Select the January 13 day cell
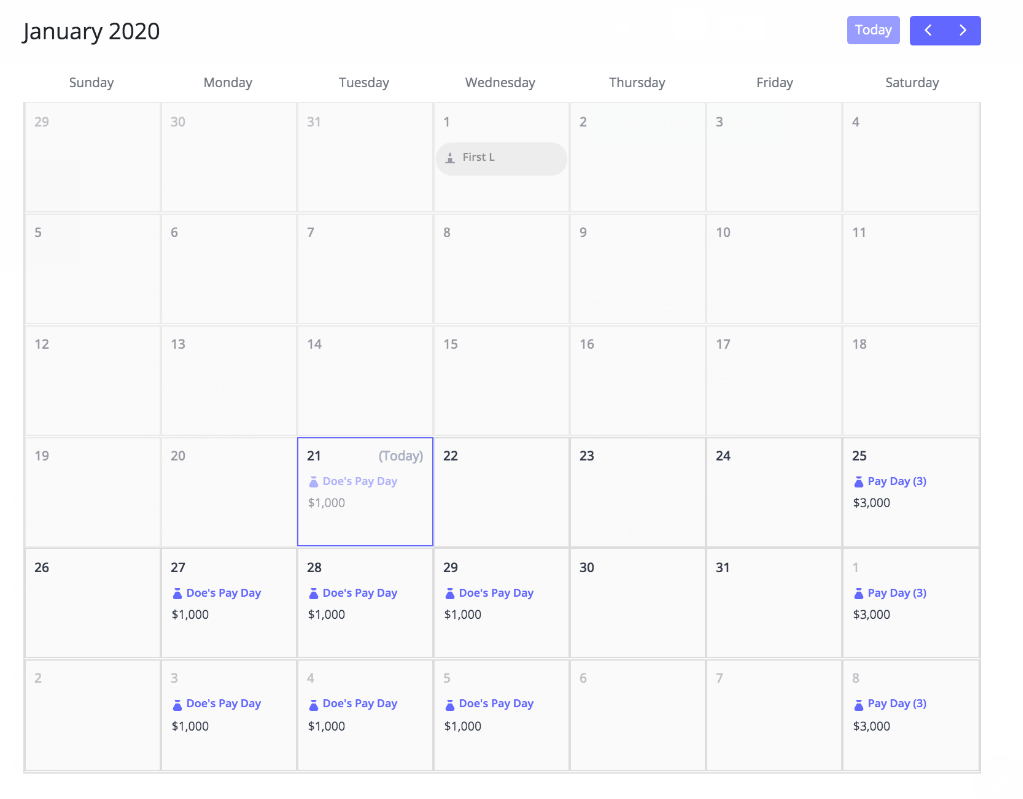This screenshot has width=1023, height=799. 228,380
